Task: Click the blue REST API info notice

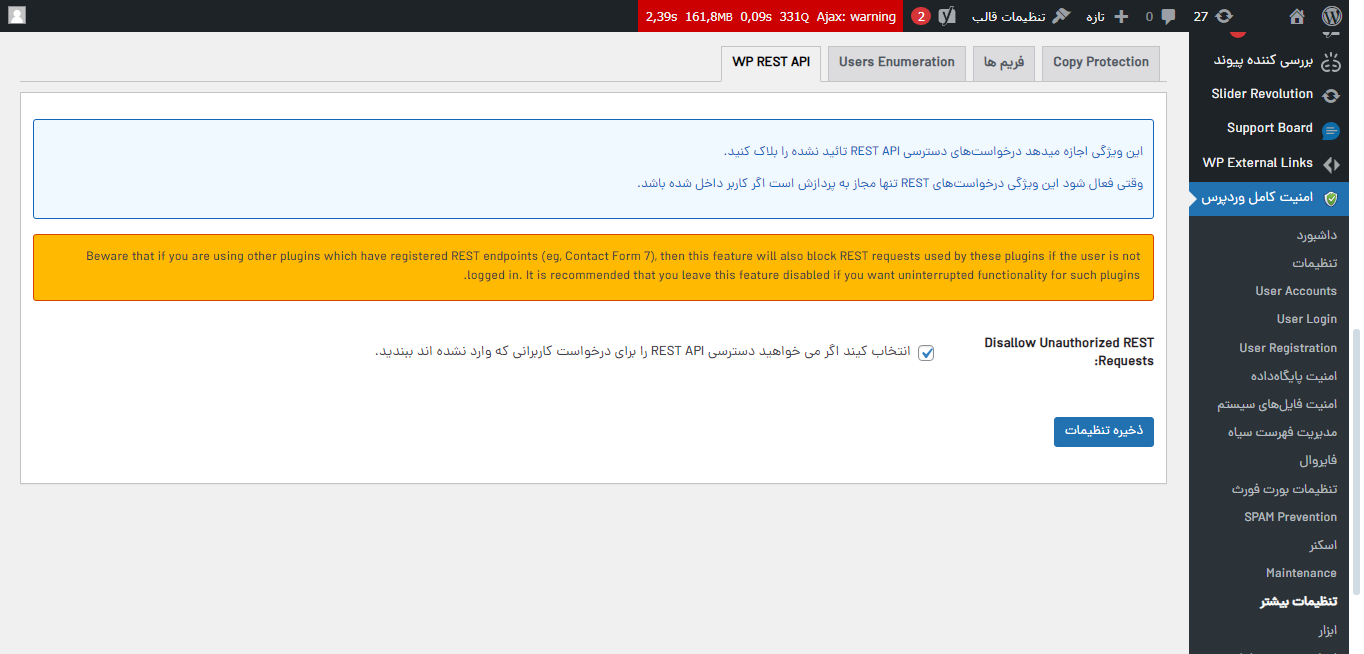Action: [593, 169]
